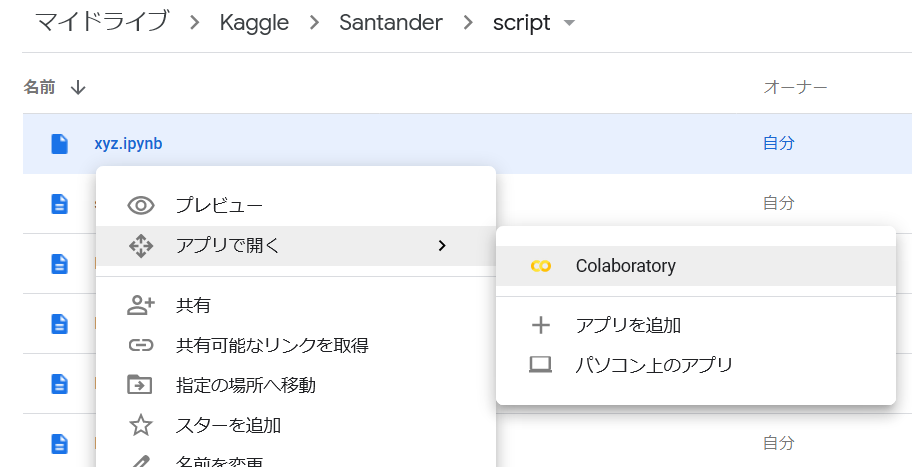Click the move-to-folder icon
Image resolution: width=912 pixels, height=467 pixels.
point(140,385)
